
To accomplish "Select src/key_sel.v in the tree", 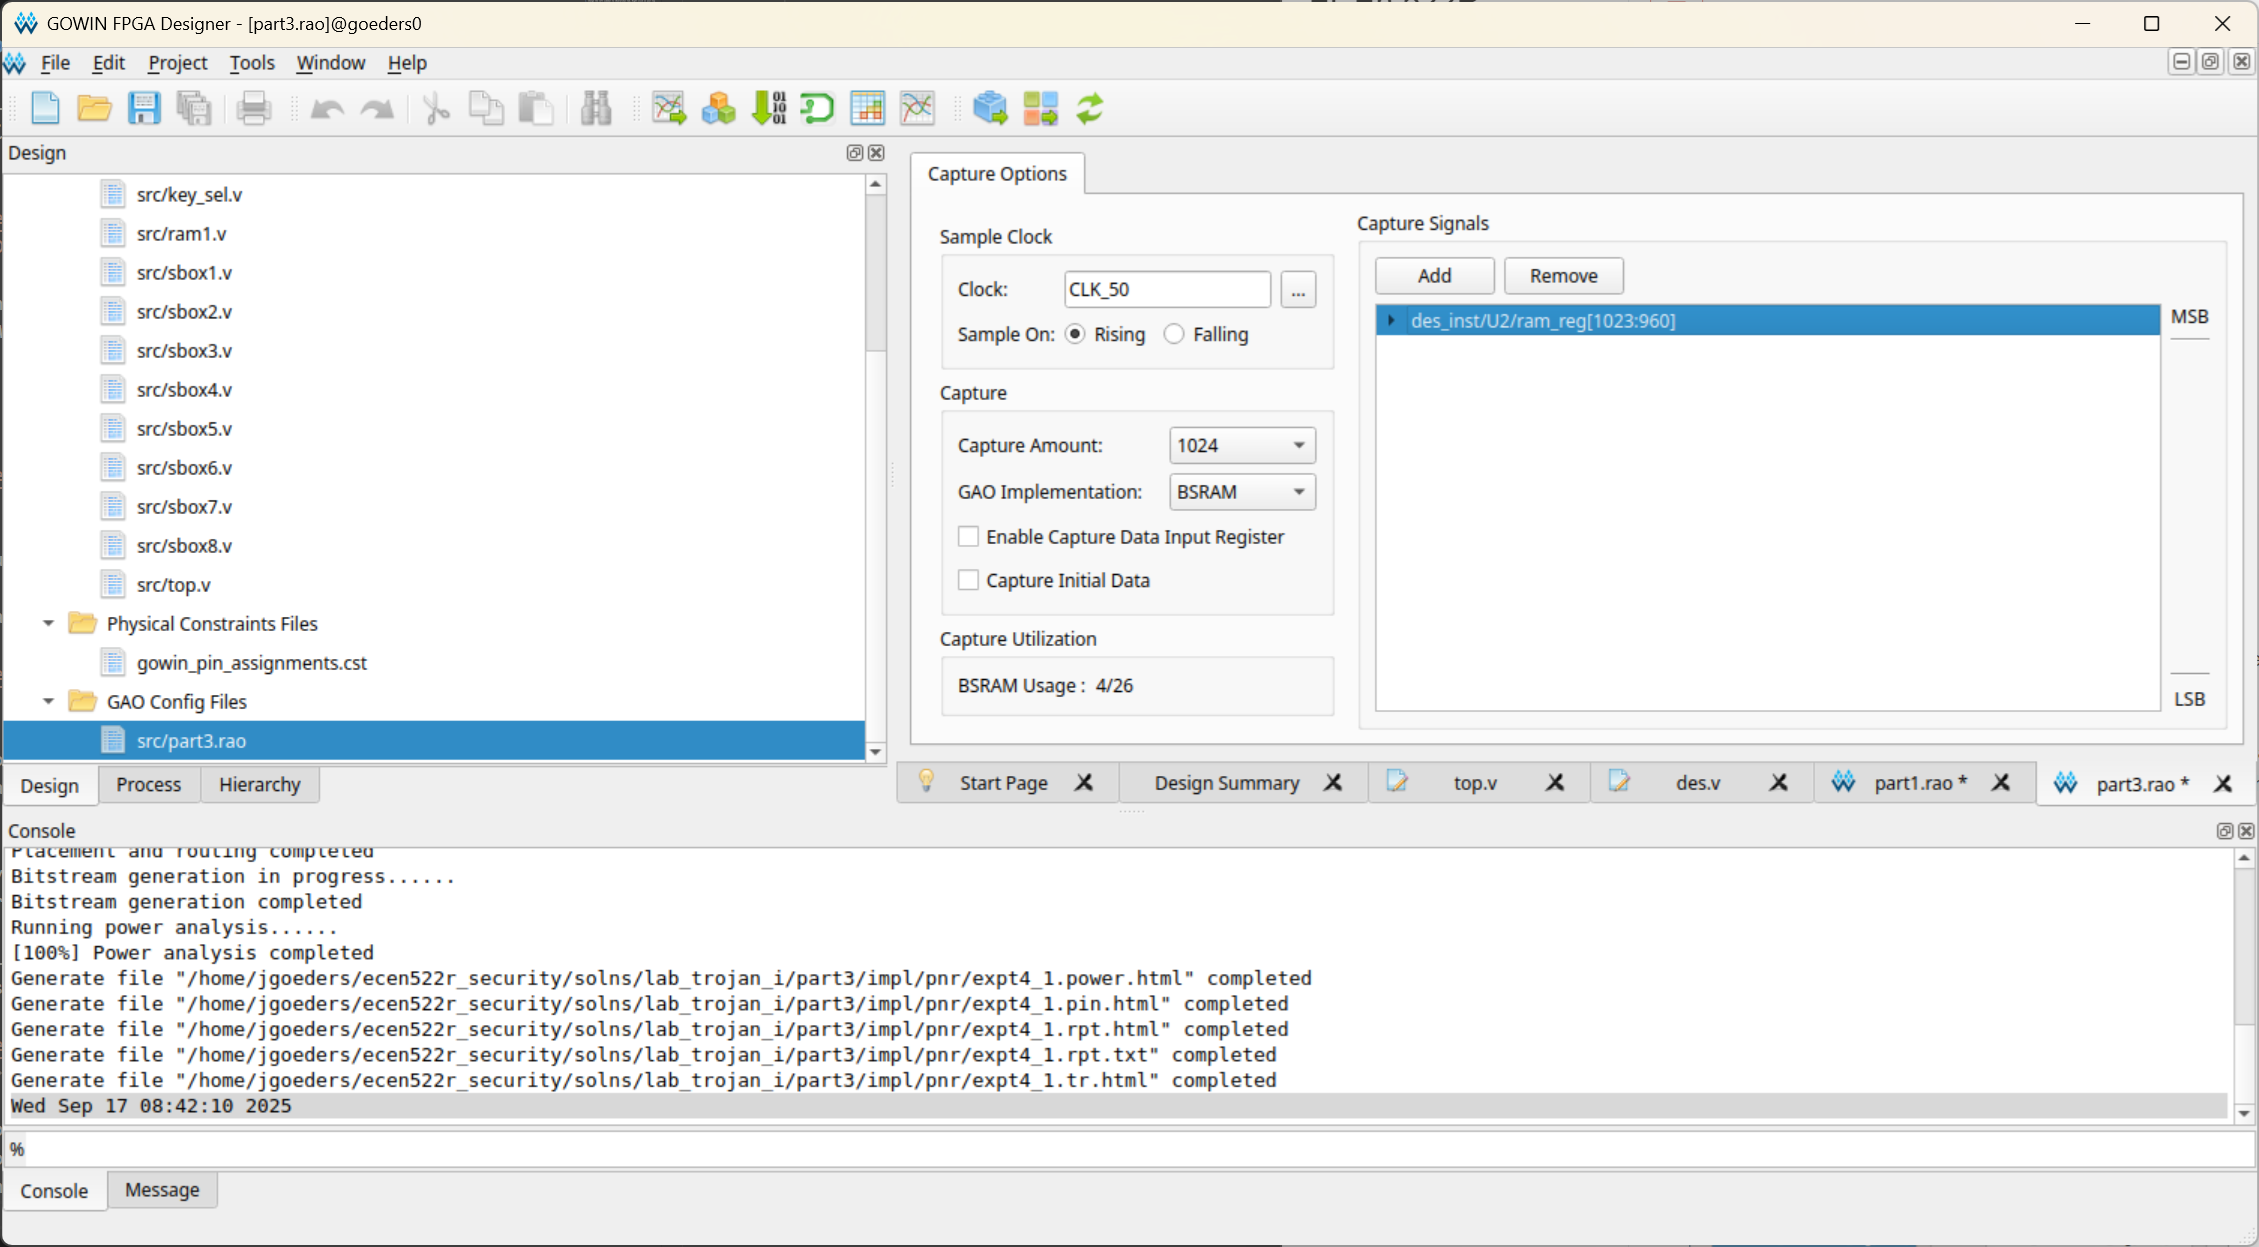I will point(189,195).
